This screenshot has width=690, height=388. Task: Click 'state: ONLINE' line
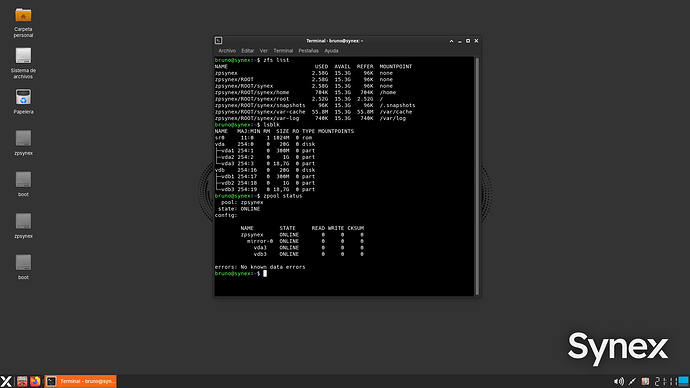[x=239, y=209]
